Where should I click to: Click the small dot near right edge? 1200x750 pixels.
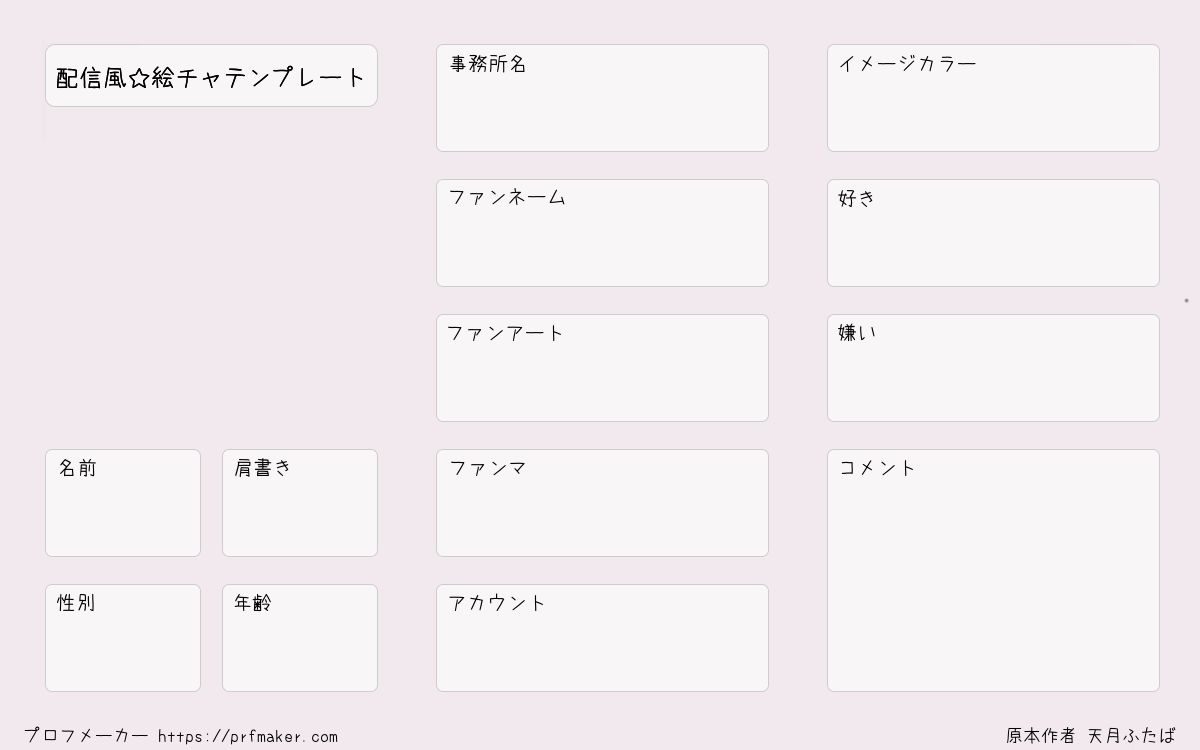pos(1186,300)
